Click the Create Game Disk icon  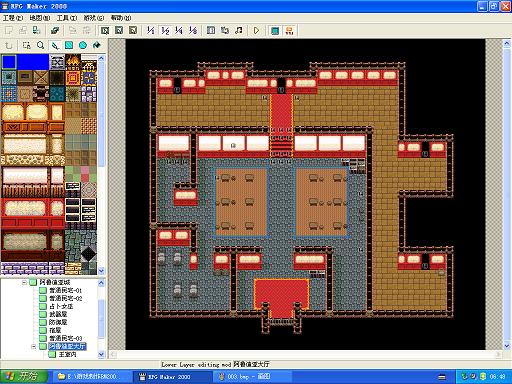(55, 31)
